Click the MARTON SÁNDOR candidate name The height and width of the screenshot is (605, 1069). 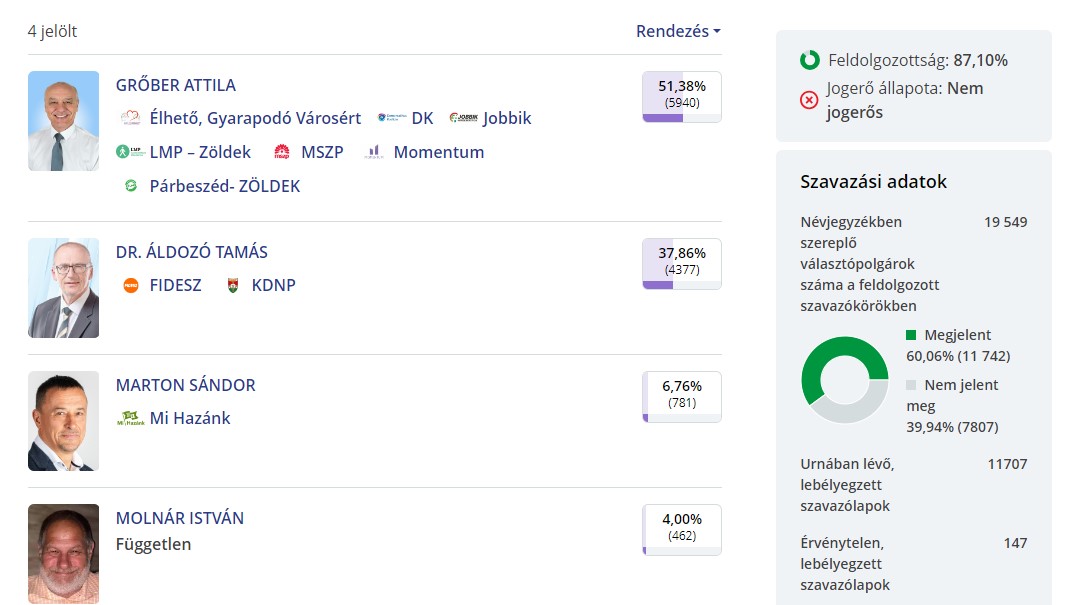point(186,385)
